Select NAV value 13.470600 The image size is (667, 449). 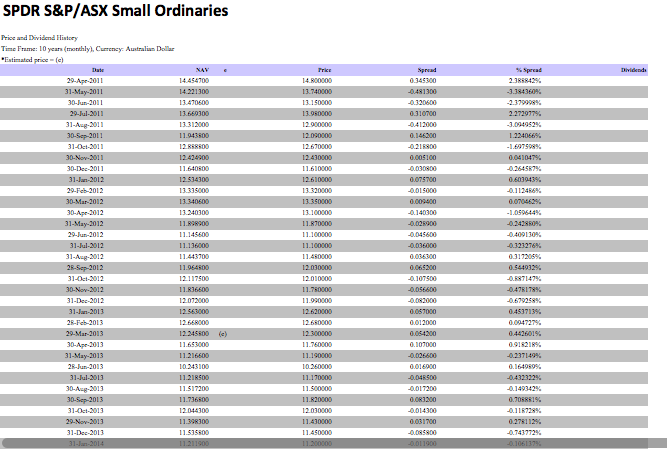click(x=194, y=103)
